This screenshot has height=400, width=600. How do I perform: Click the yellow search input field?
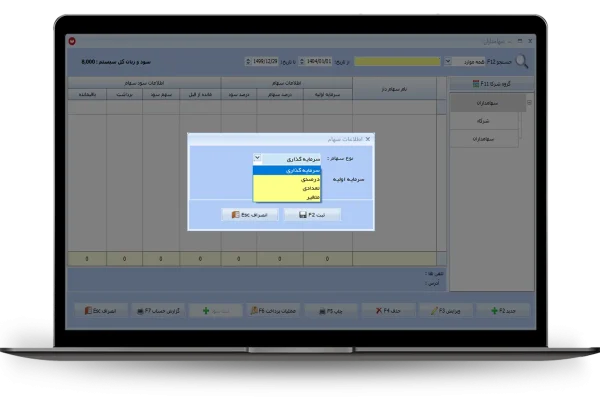396,61
